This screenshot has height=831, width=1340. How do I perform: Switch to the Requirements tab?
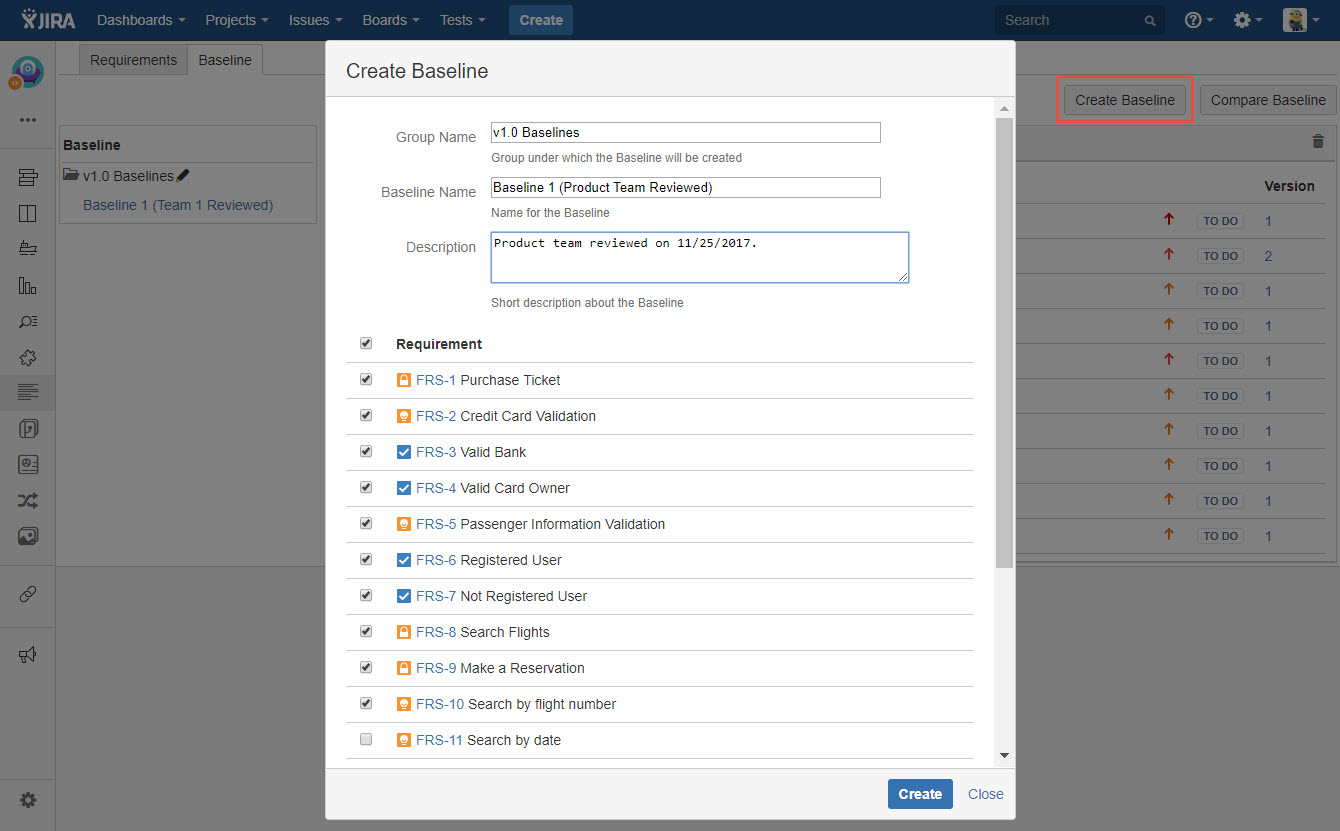(x=133, y=60)
